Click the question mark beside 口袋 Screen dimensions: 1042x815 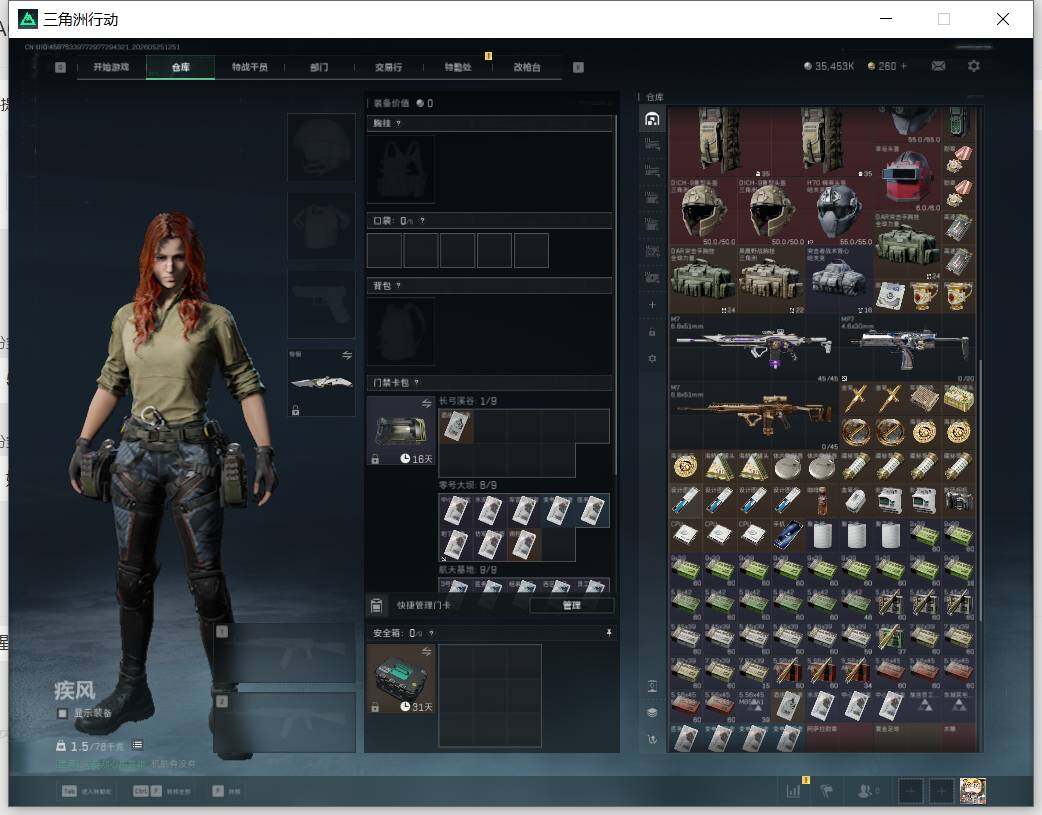[x=422, y=221]
